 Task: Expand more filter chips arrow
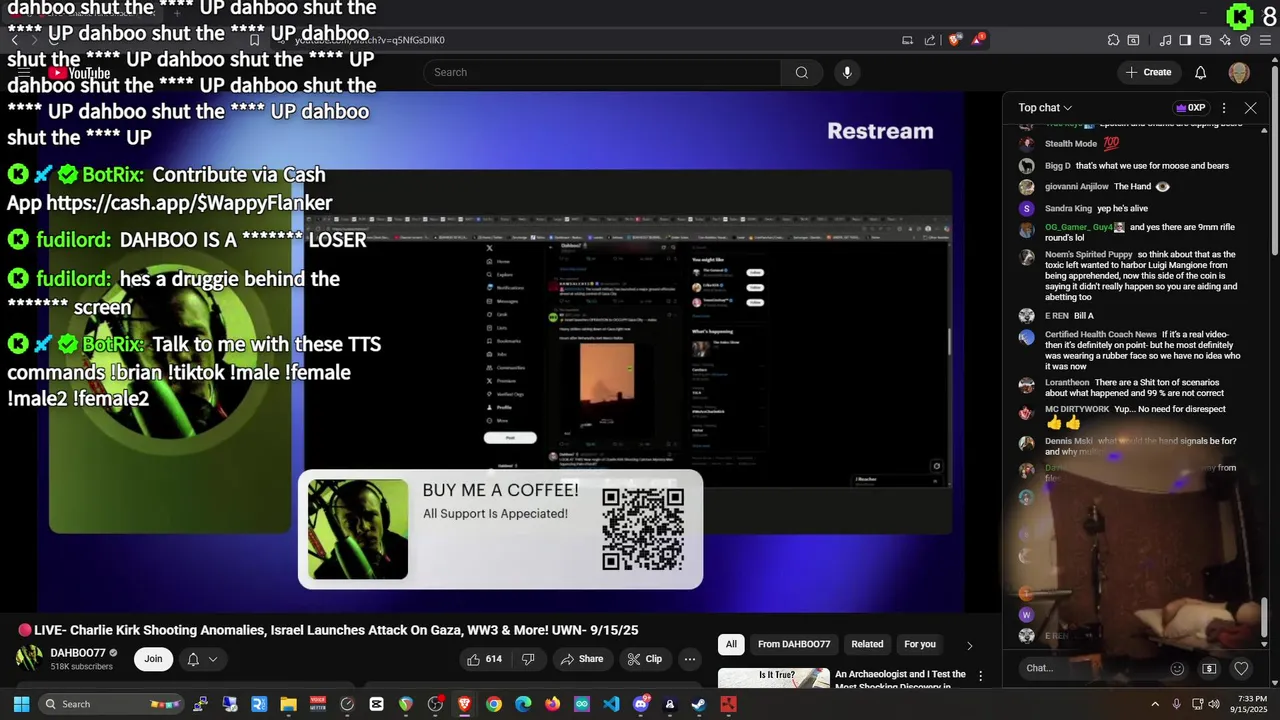pyautogui.click(x=969, y=645)
